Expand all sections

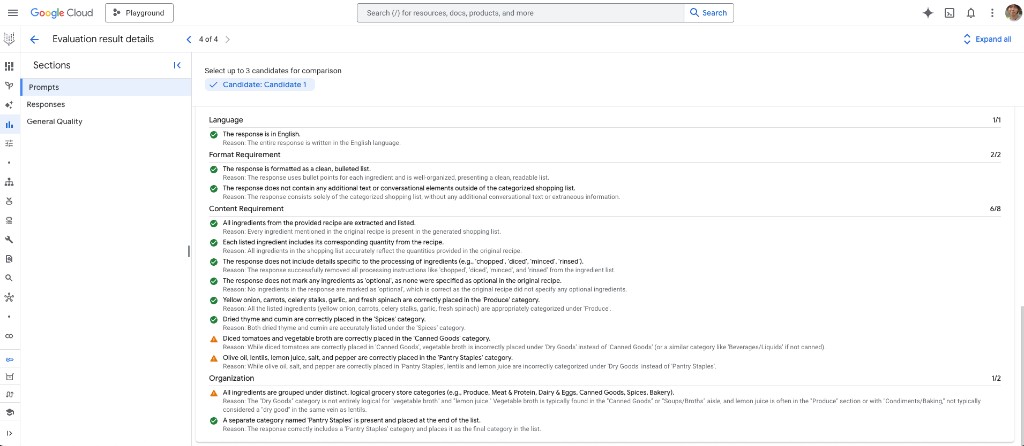click(987, 39)
